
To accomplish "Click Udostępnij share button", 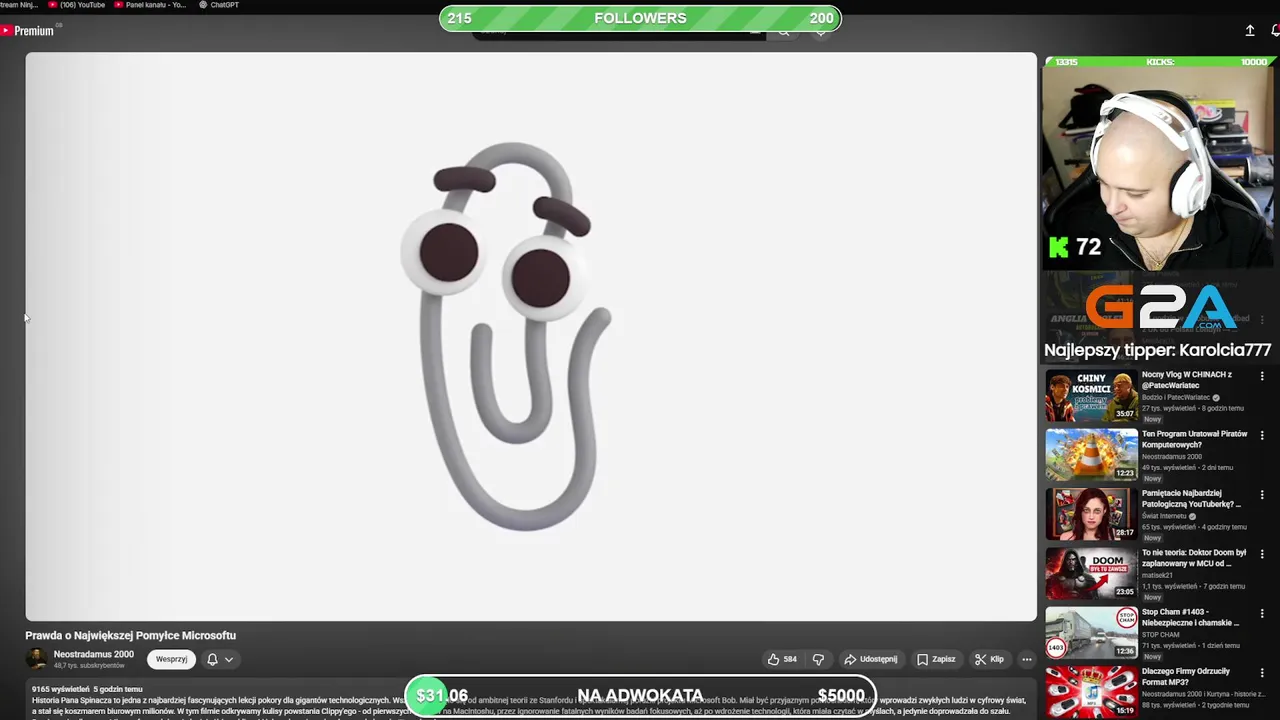I will point(870,659).
